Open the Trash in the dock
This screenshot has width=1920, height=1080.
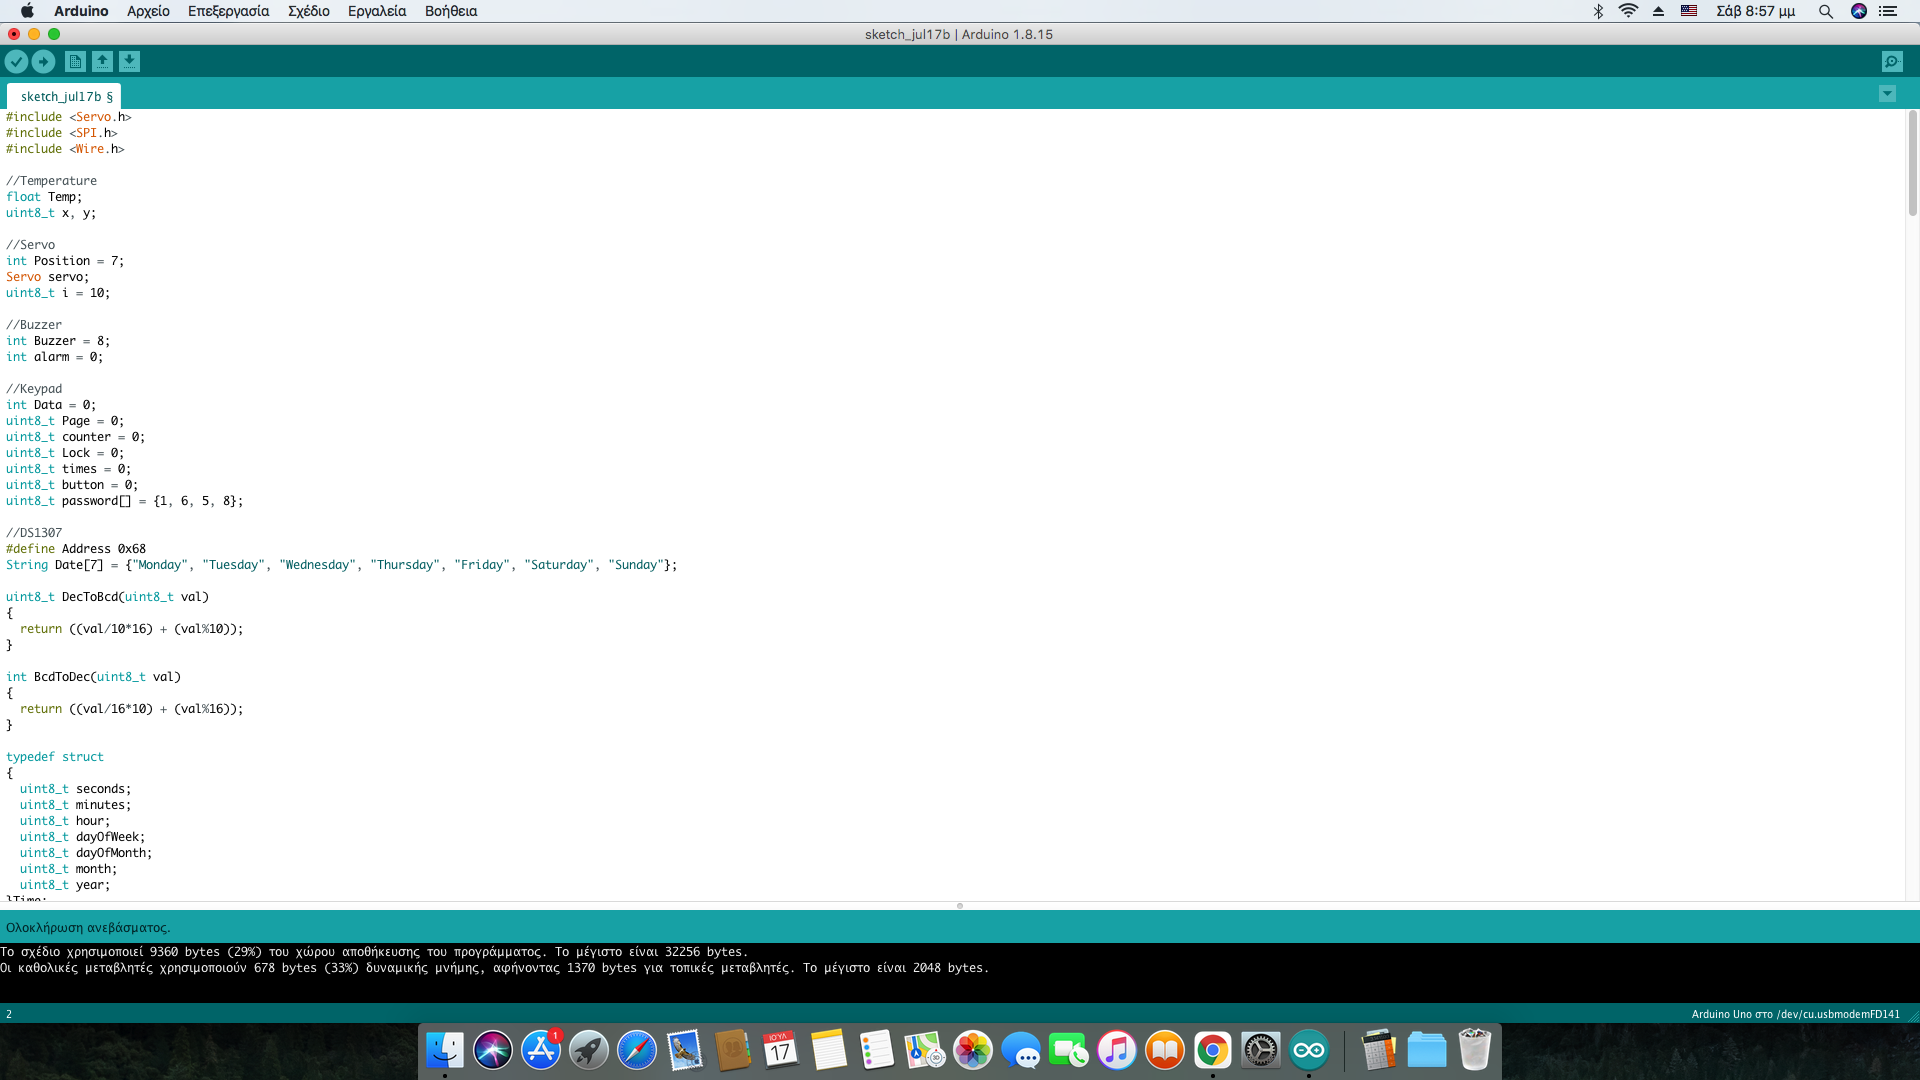[1475, 1050]
